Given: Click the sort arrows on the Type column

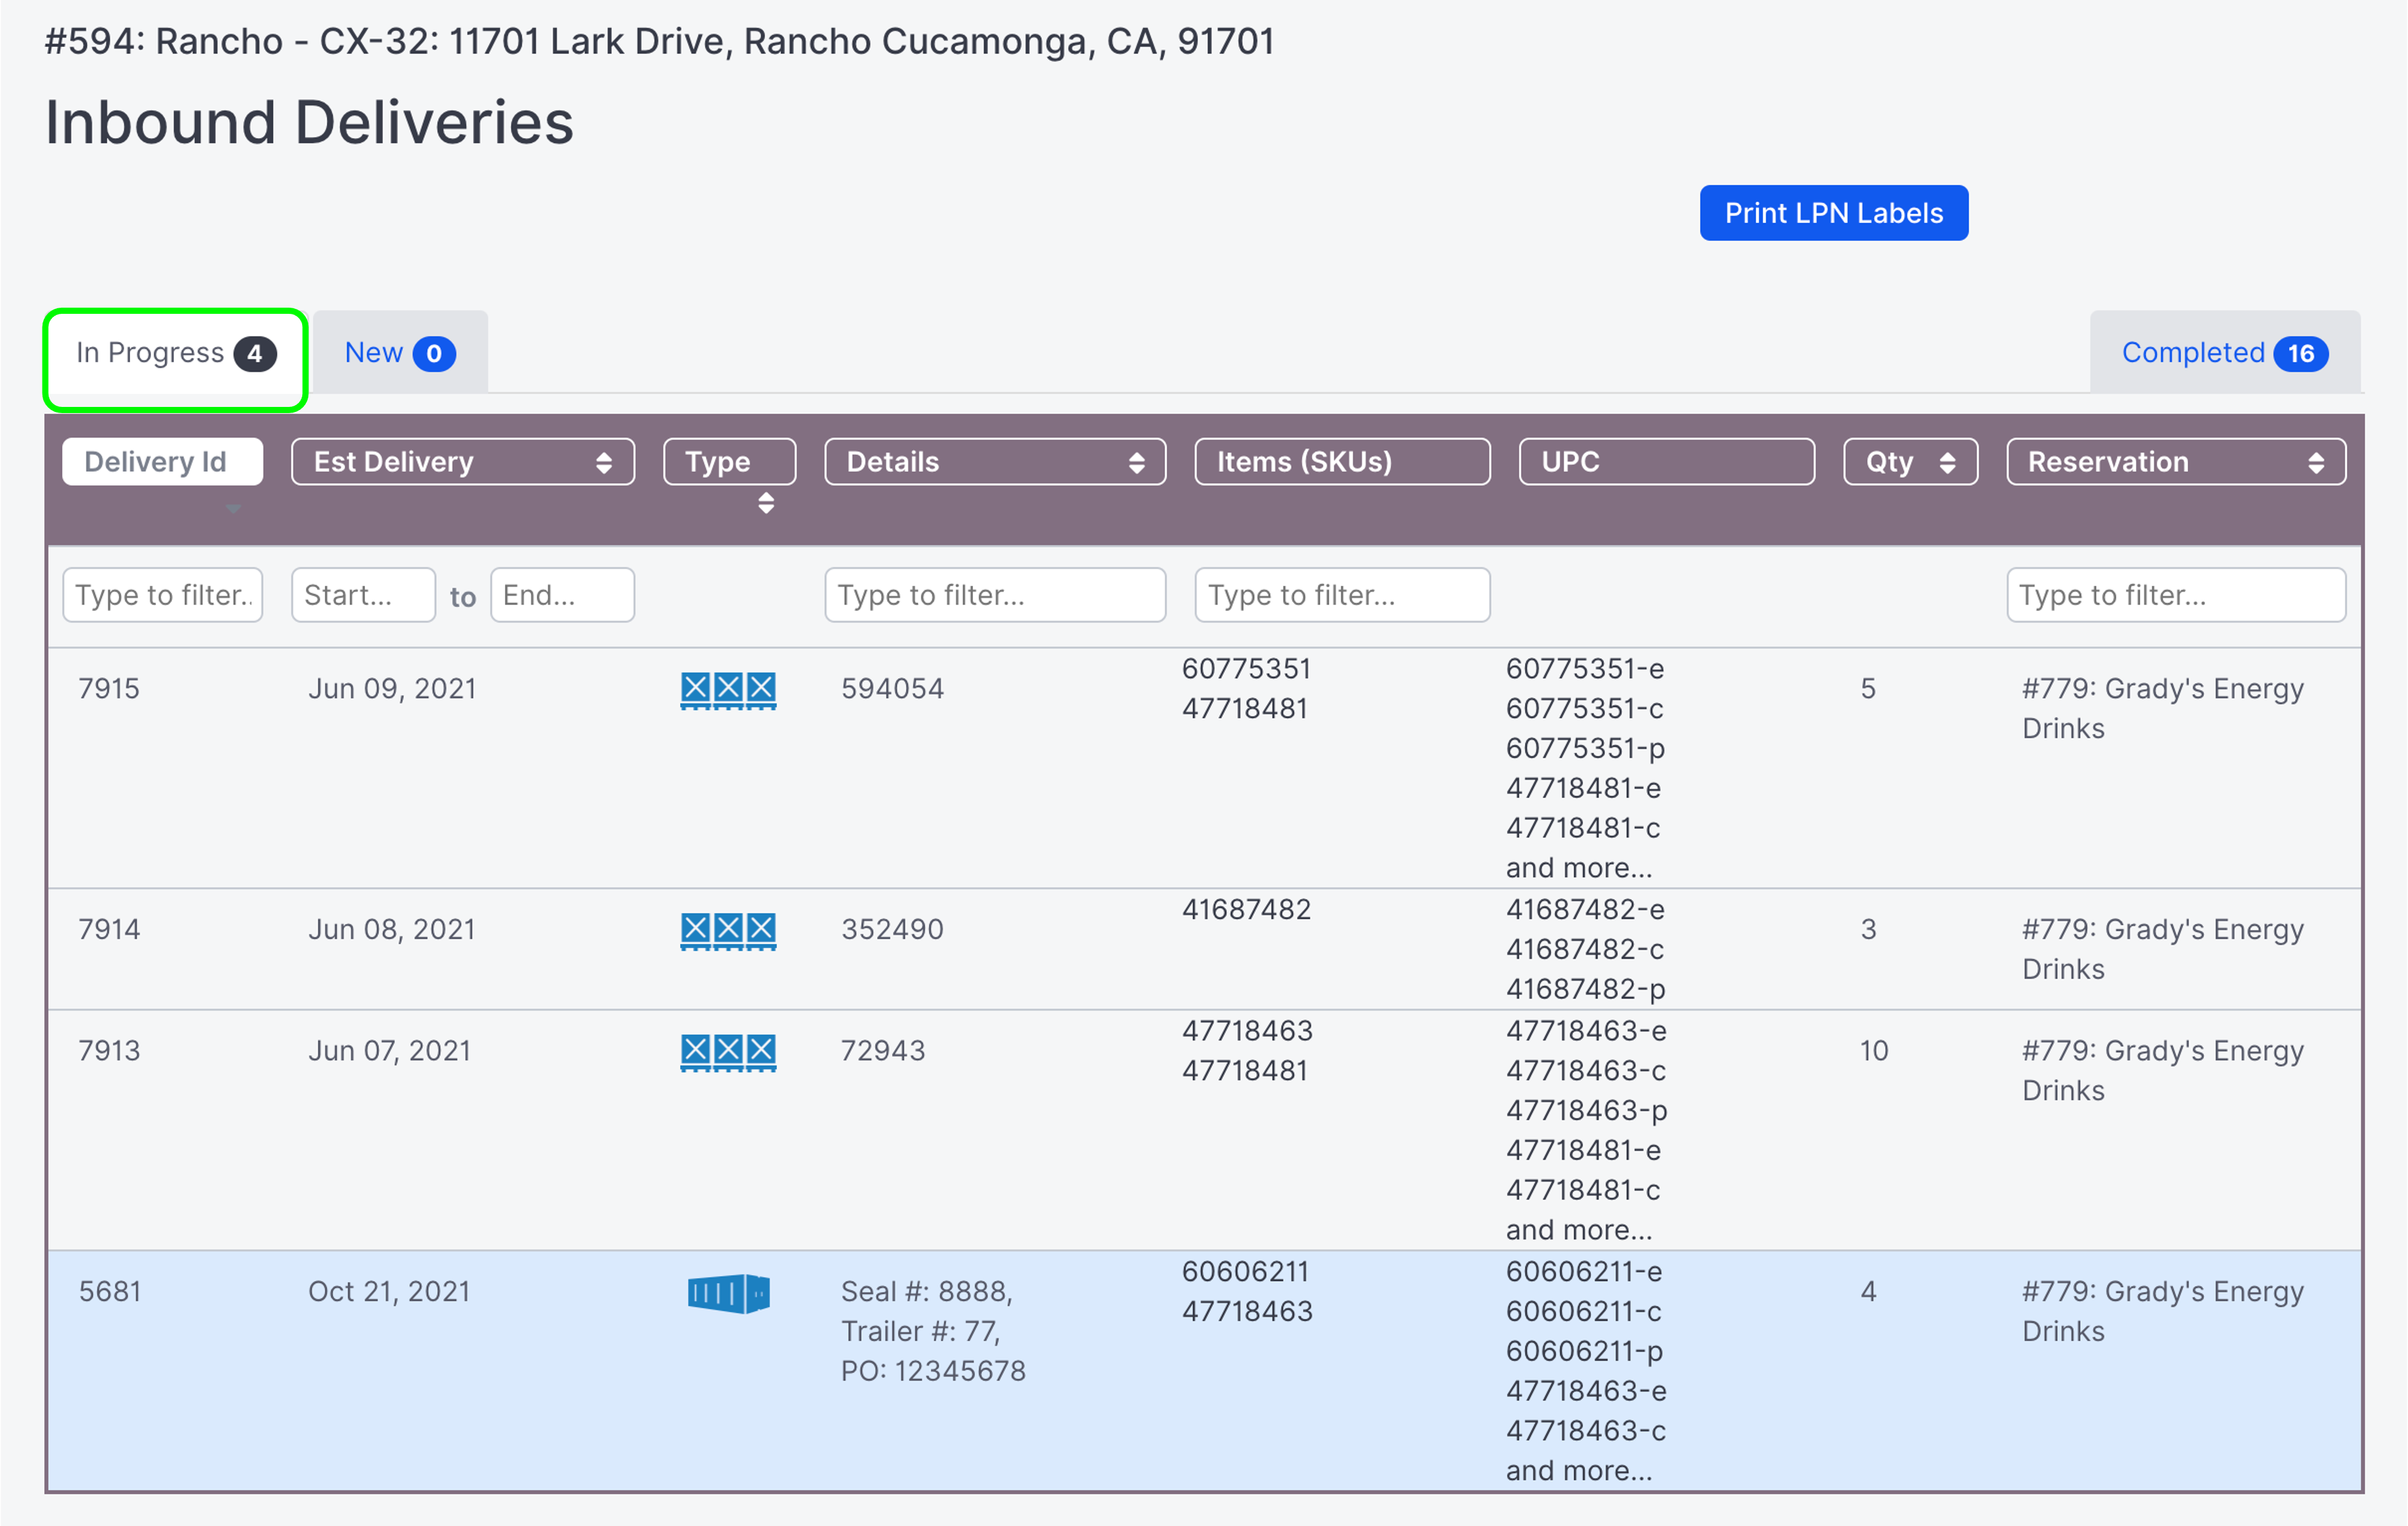Looking at the screenshot, I should pyautogui.click(x=766, y=504).
